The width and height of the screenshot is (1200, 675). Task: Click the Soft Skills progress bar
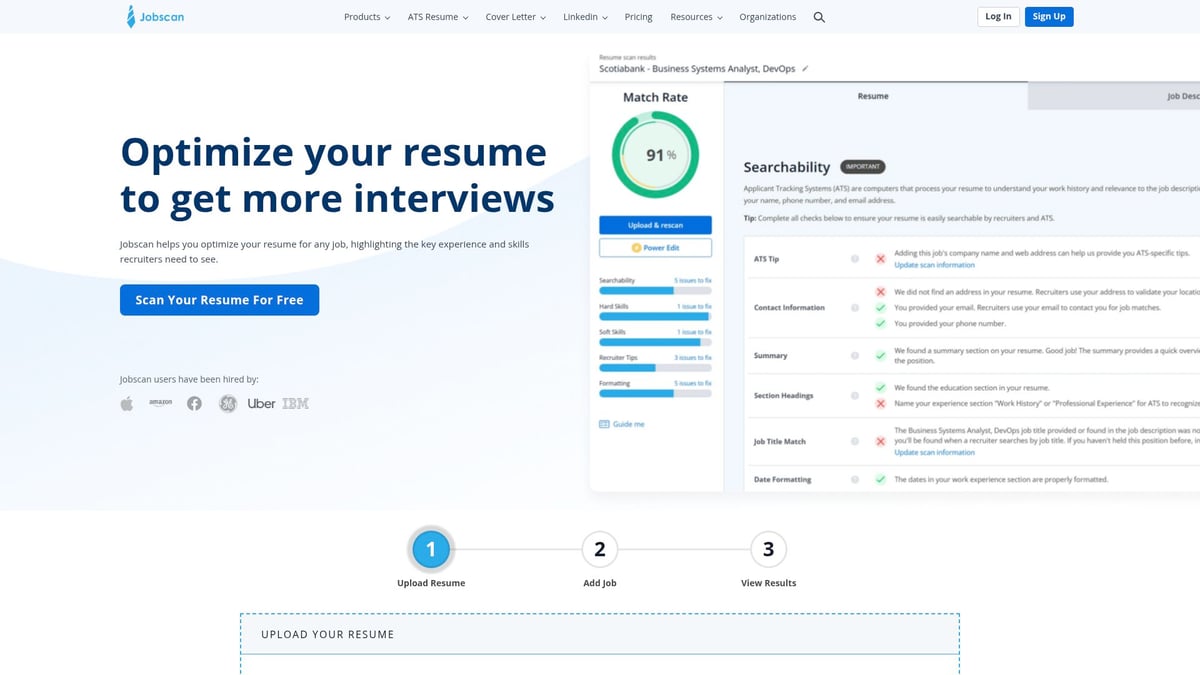point(655,342)
